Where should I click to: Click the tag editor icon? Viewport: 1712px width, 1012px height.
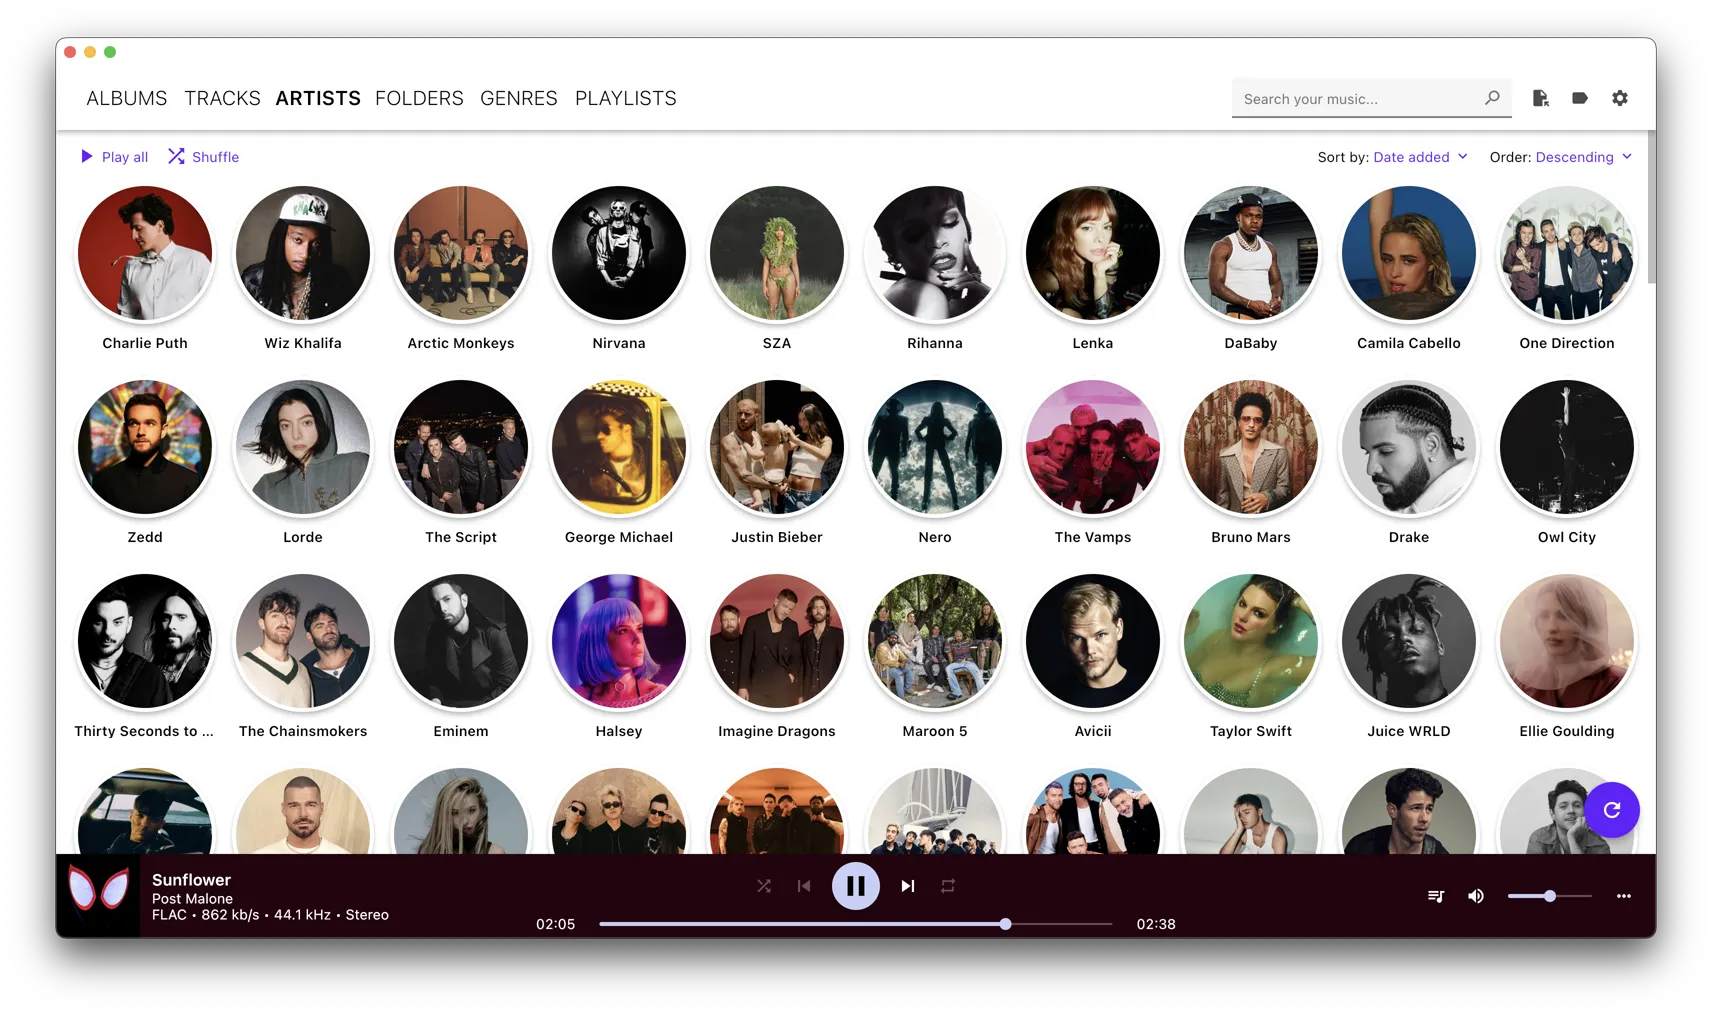click(x=1579, y=98)
